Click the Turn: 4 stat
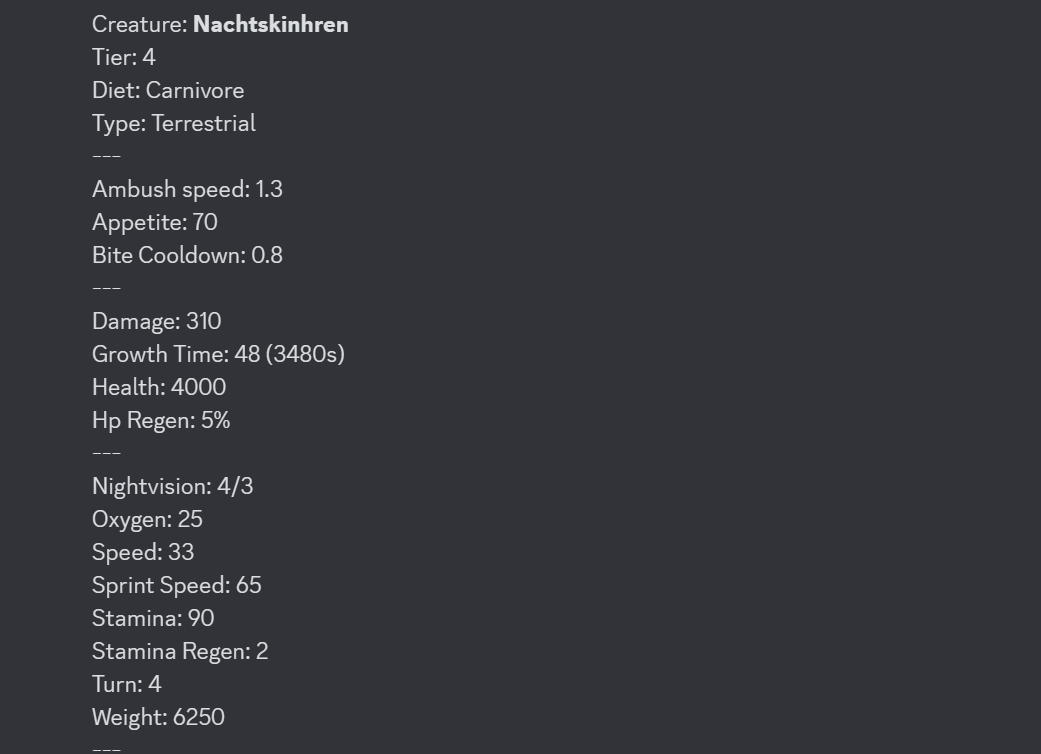This screenshot has width=1041, height=754. tap(127, 684)
